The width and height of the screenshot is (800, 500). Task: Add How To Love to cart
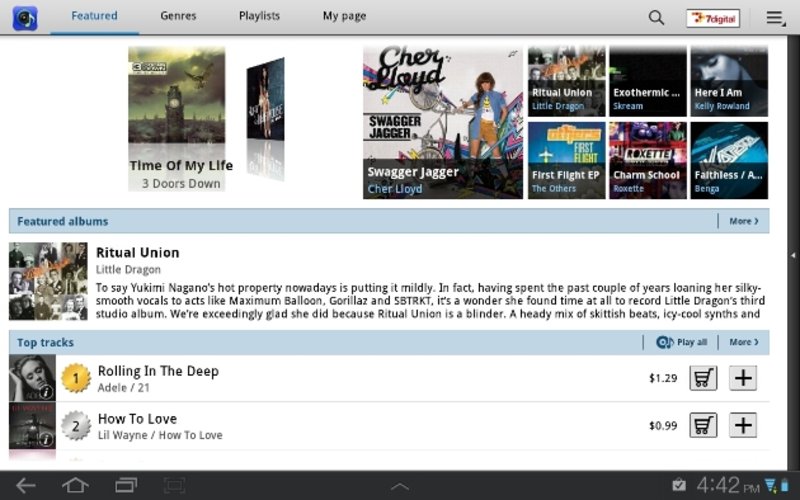(703, 425)
